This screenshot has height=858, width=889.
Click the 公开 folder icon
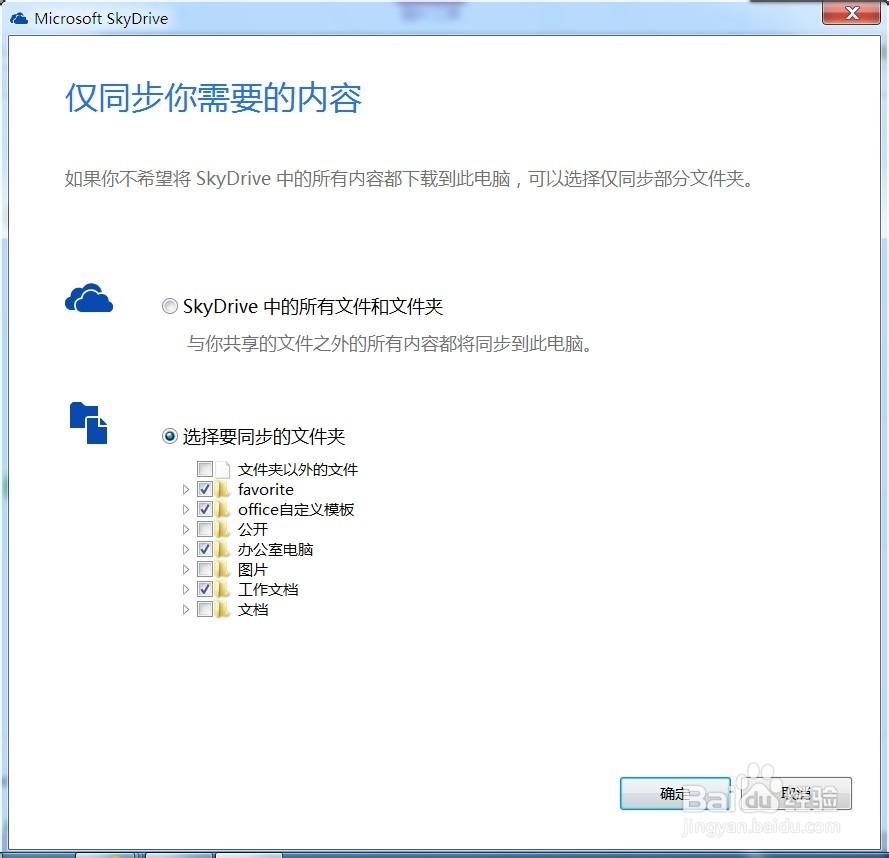point(223,529)
